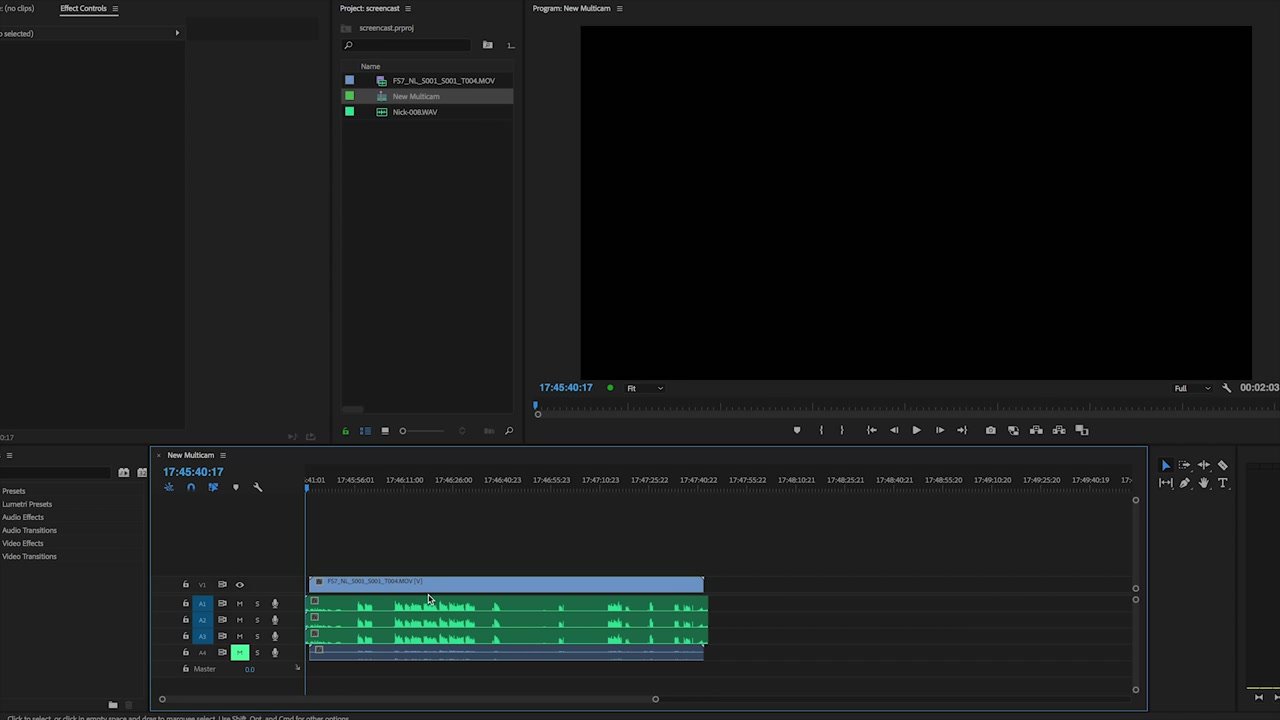Select the Pen tool

coord(1185,483)
